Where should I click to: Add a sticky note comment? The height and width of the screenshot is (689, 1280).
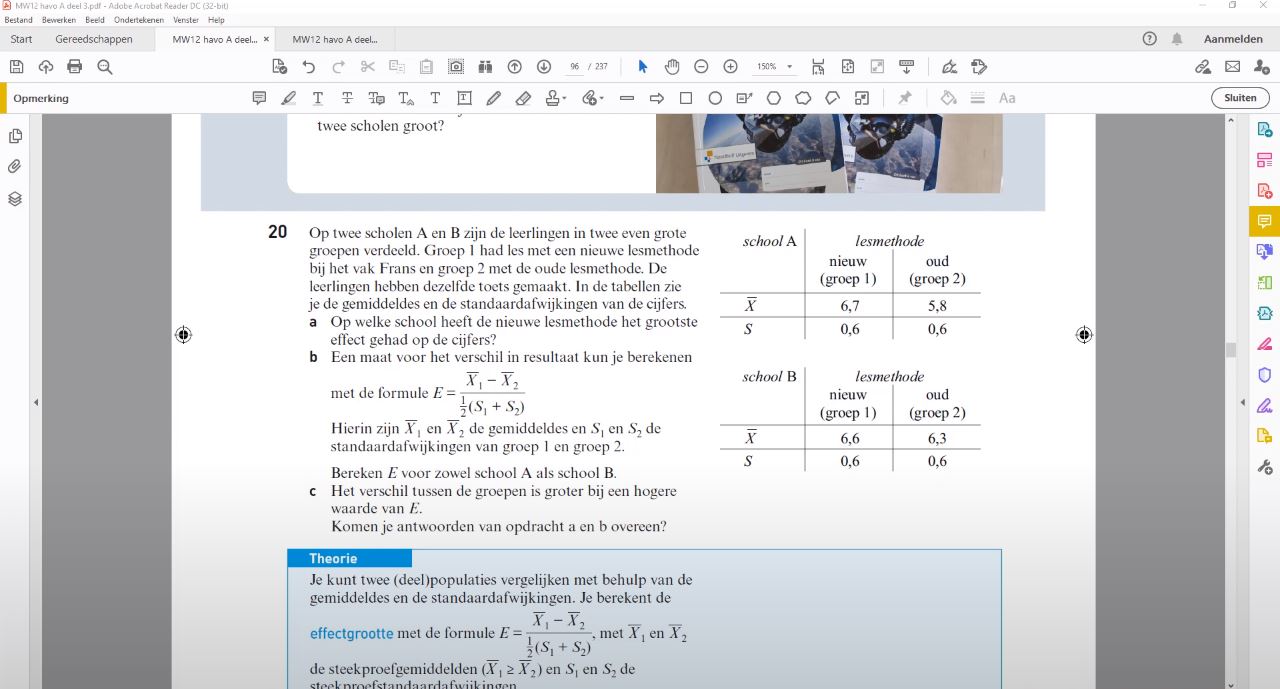point(259,98)
